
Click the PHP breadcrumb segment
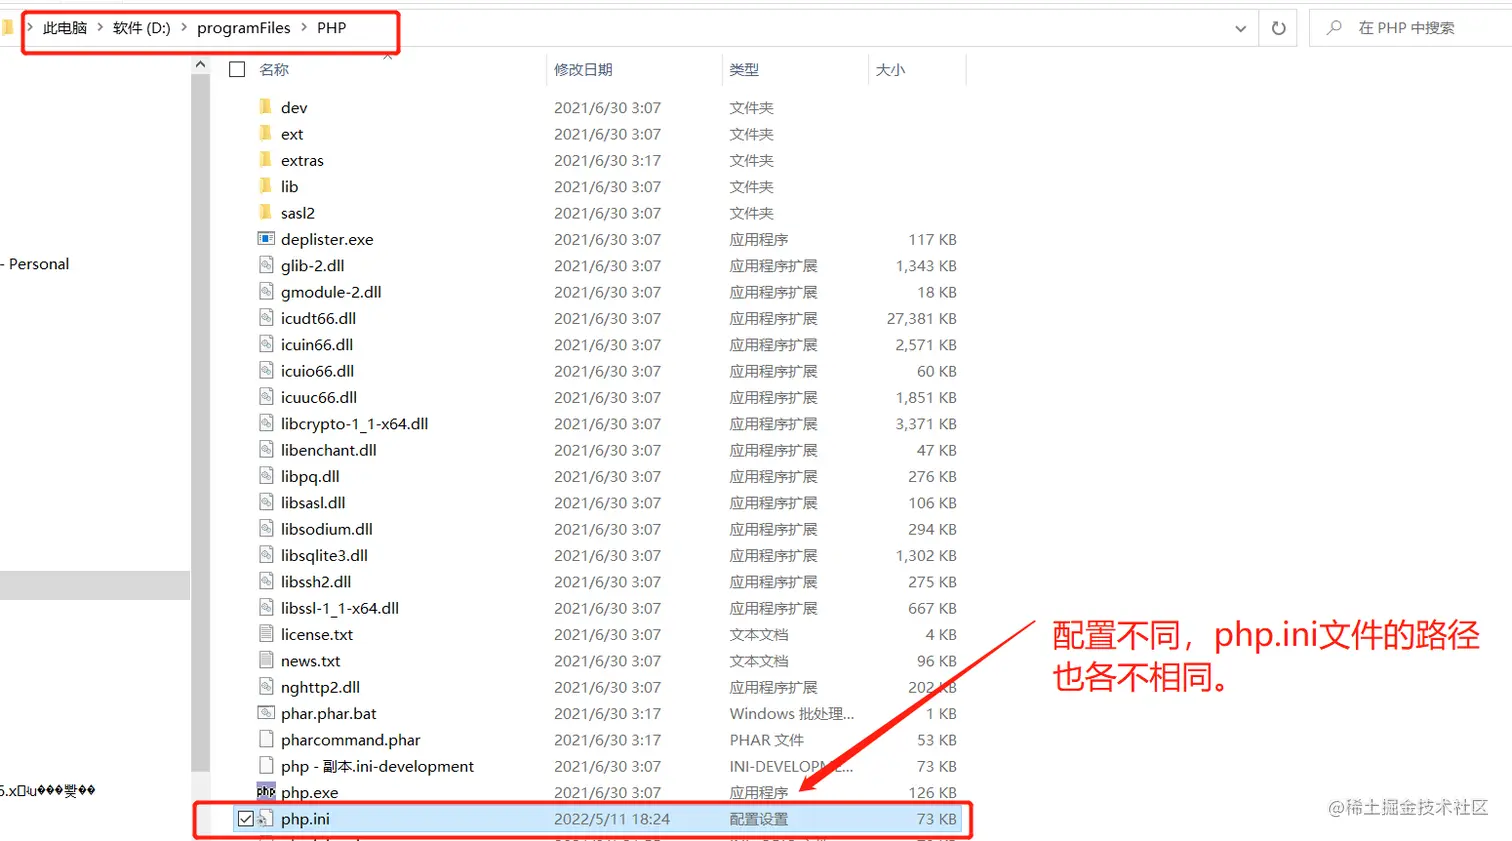332,28
